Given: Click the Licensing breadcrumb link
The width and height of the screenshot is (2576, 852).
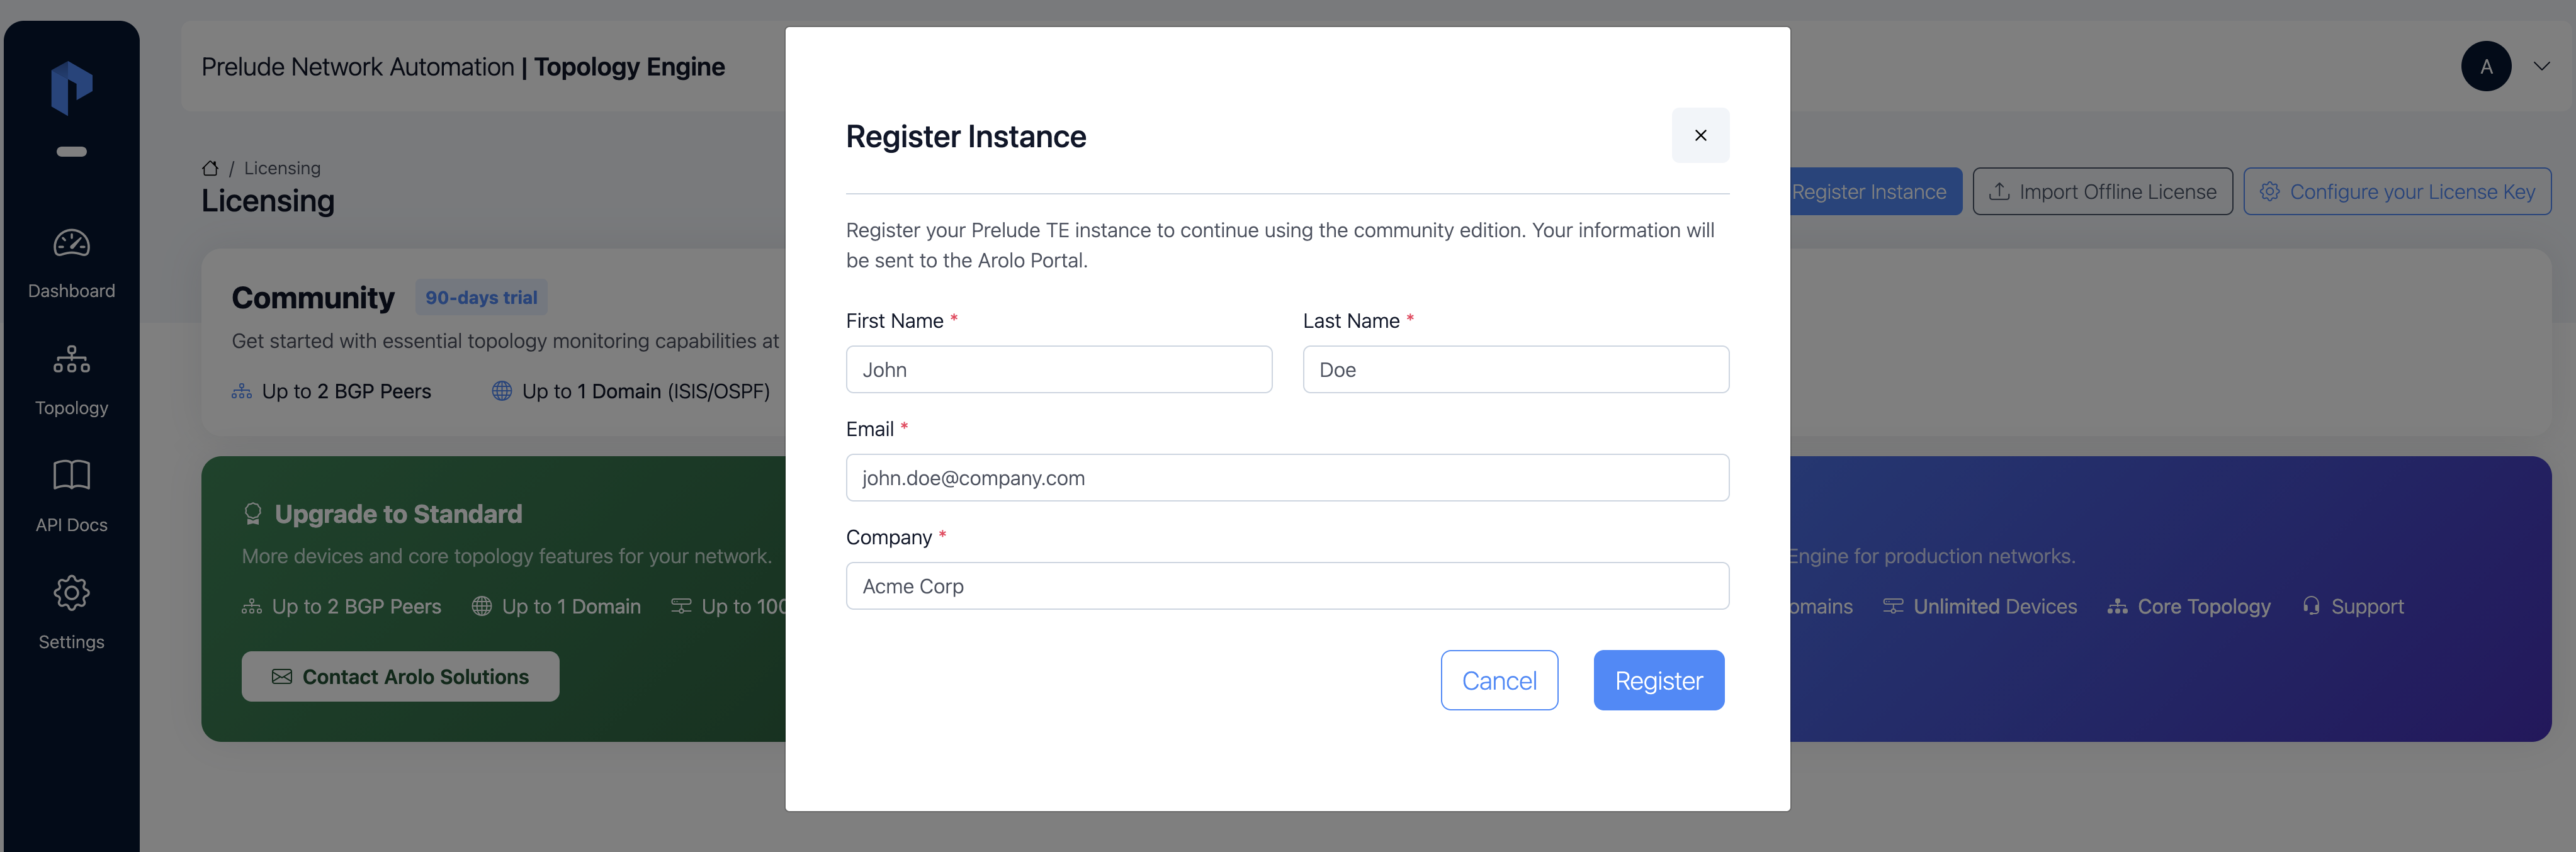Looking at the screenshot, I should tap(282, 168).
